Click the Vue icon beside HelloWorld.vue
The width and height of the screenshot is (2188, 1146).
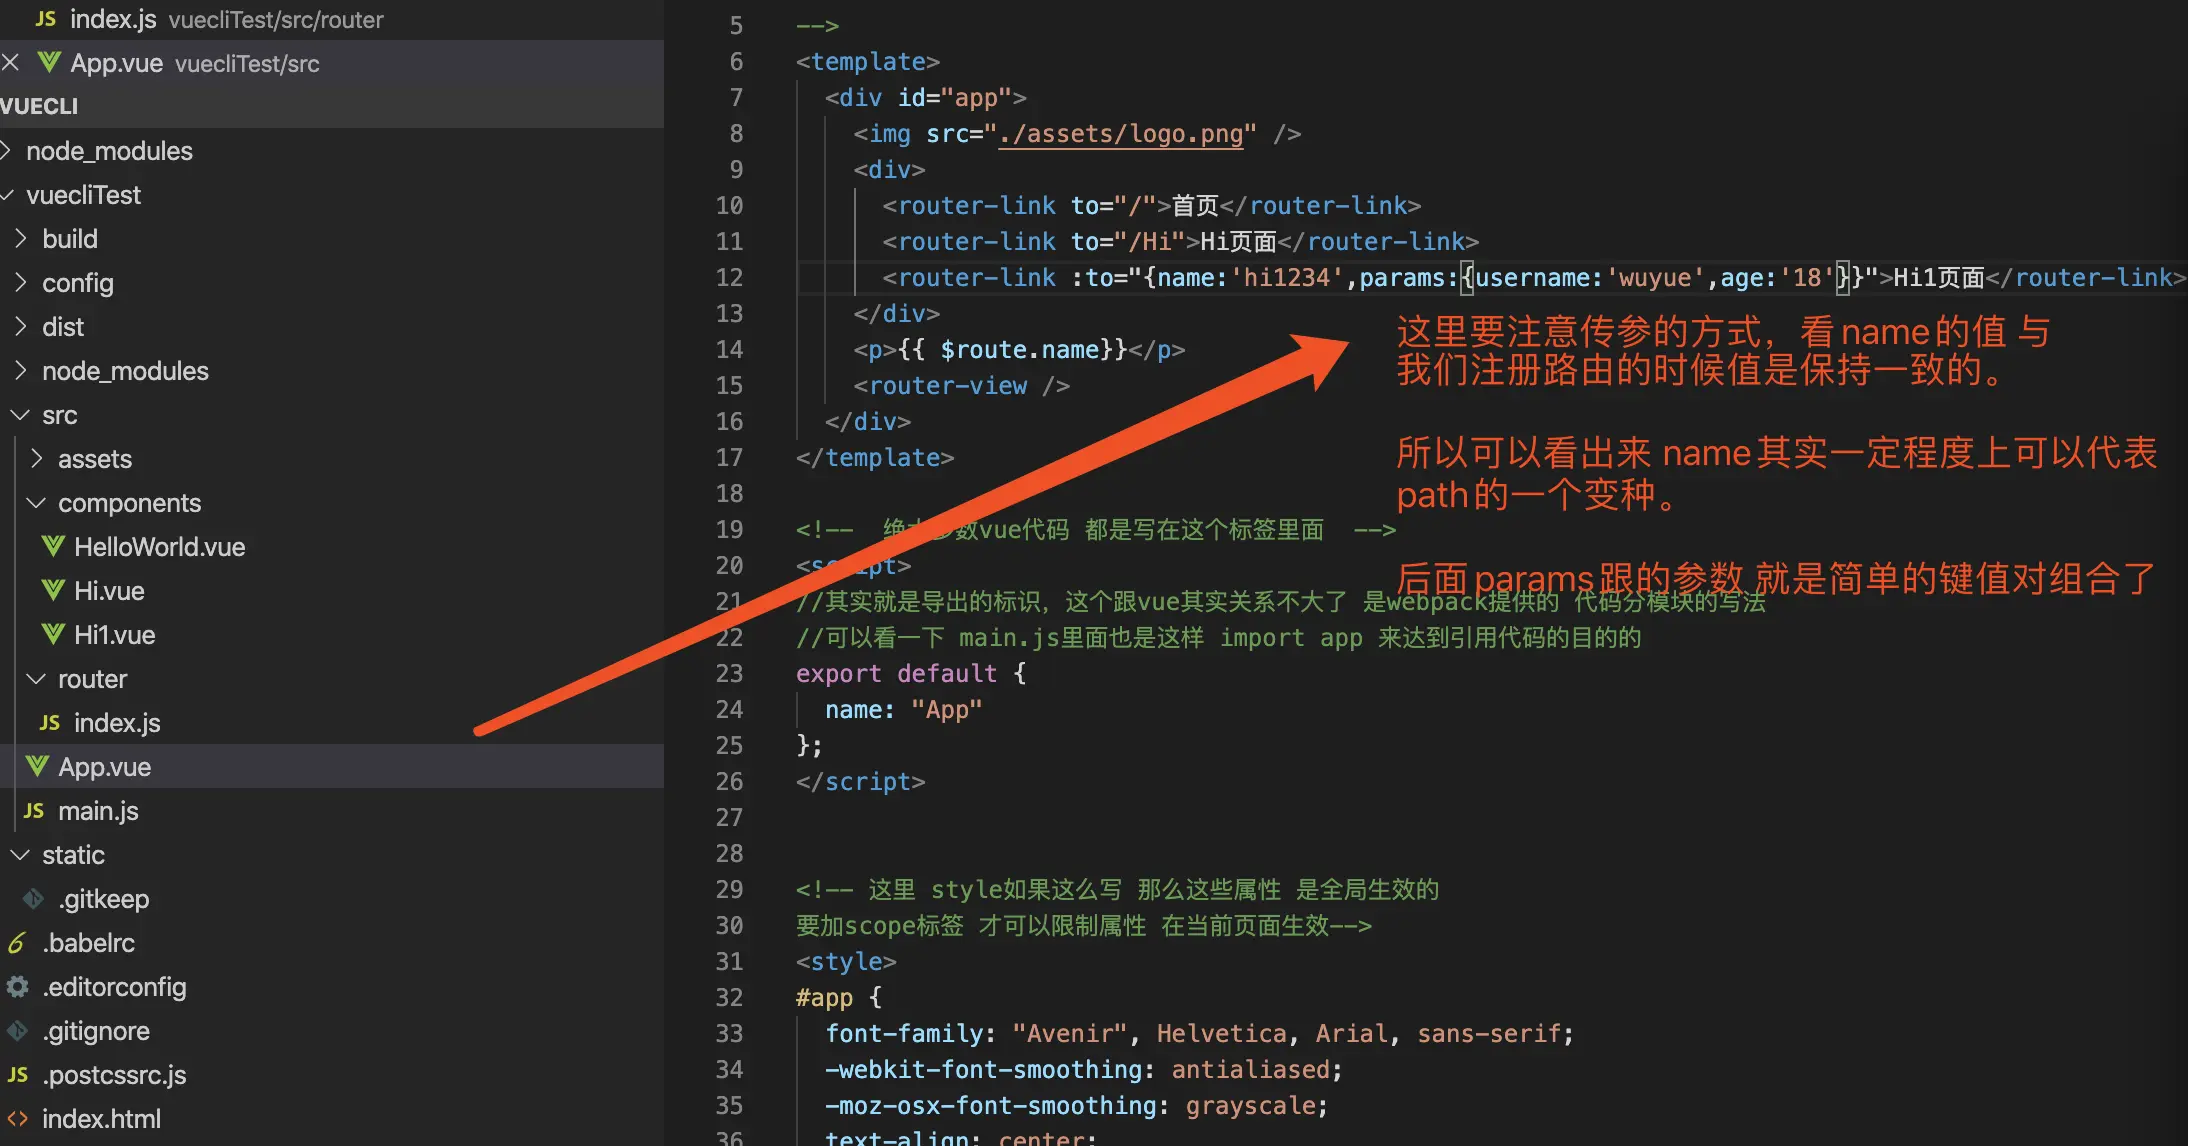pos(53,547)
